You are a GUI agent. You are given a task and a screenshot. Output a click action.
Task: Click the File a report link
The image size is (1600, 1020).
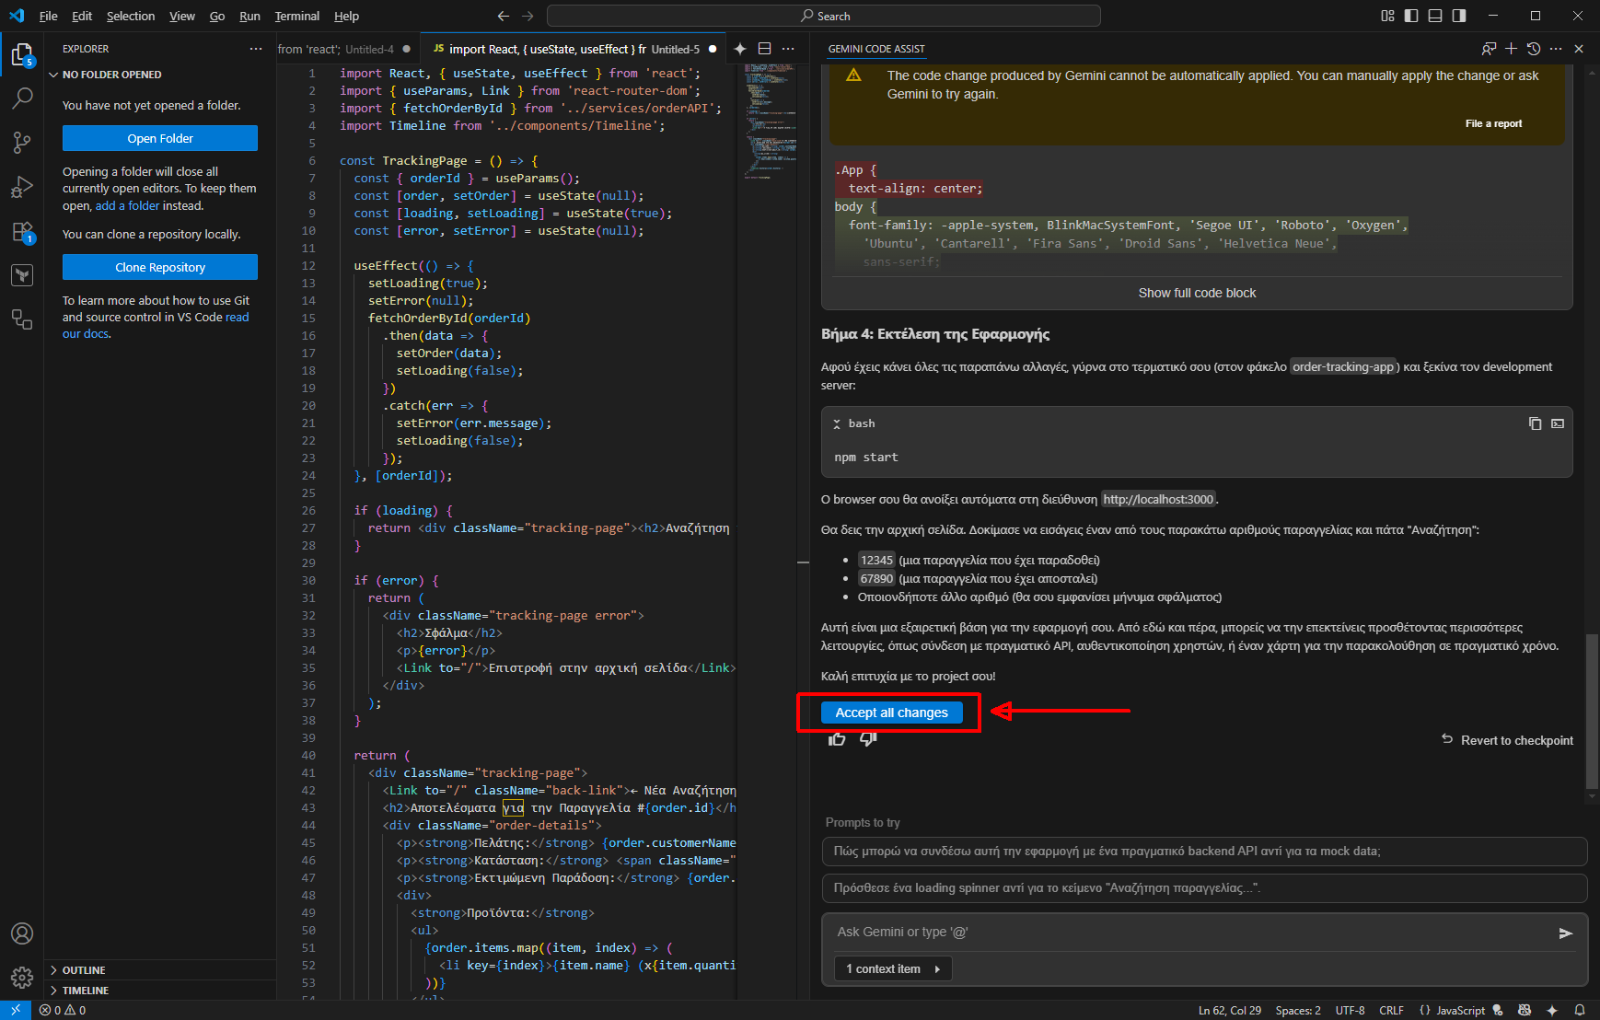1493,124
